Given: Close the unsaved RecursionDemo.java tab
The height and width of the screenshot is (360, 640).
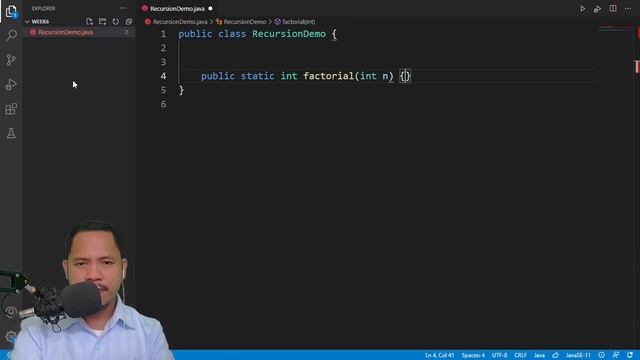Looking at the screenshot, I should (211, 9).
